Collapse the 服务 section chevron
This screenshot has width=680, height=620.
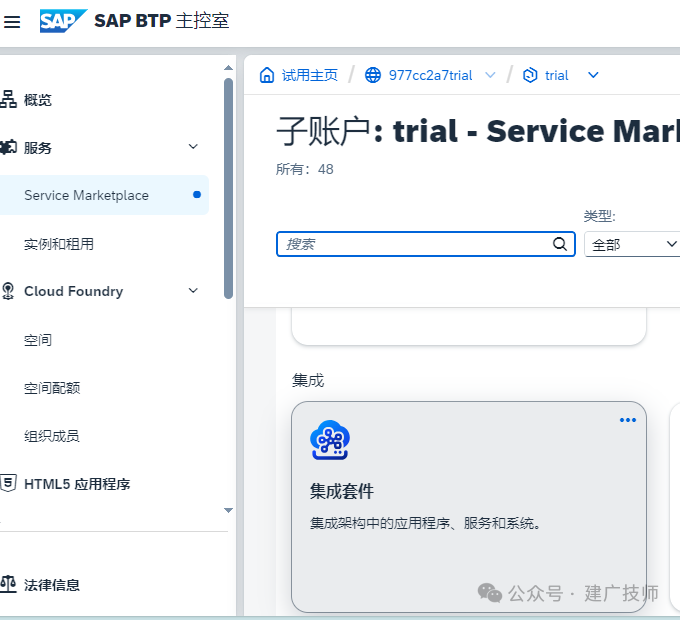(193, 147)
